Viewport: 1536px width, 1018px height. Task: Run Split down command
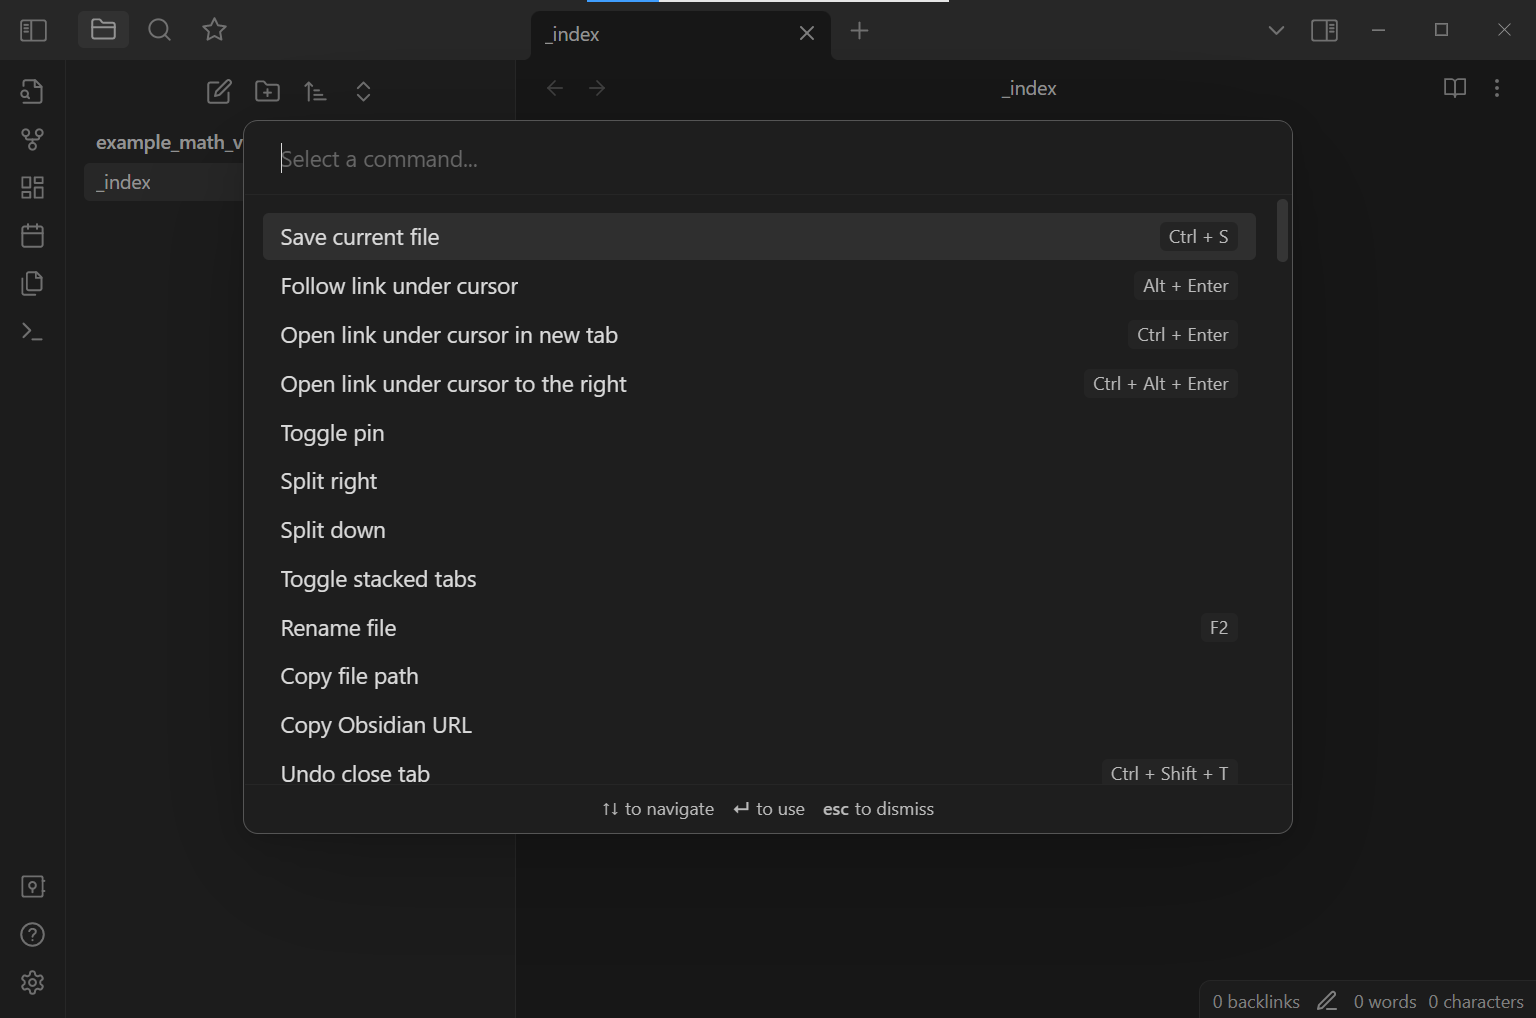tap(759, 530)
